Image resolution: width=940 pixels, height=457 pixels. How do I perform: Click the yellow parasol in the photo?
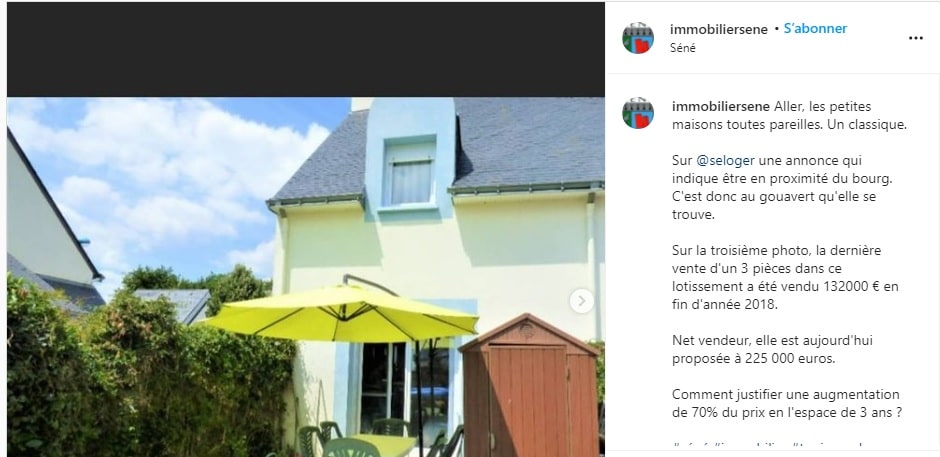342,315
